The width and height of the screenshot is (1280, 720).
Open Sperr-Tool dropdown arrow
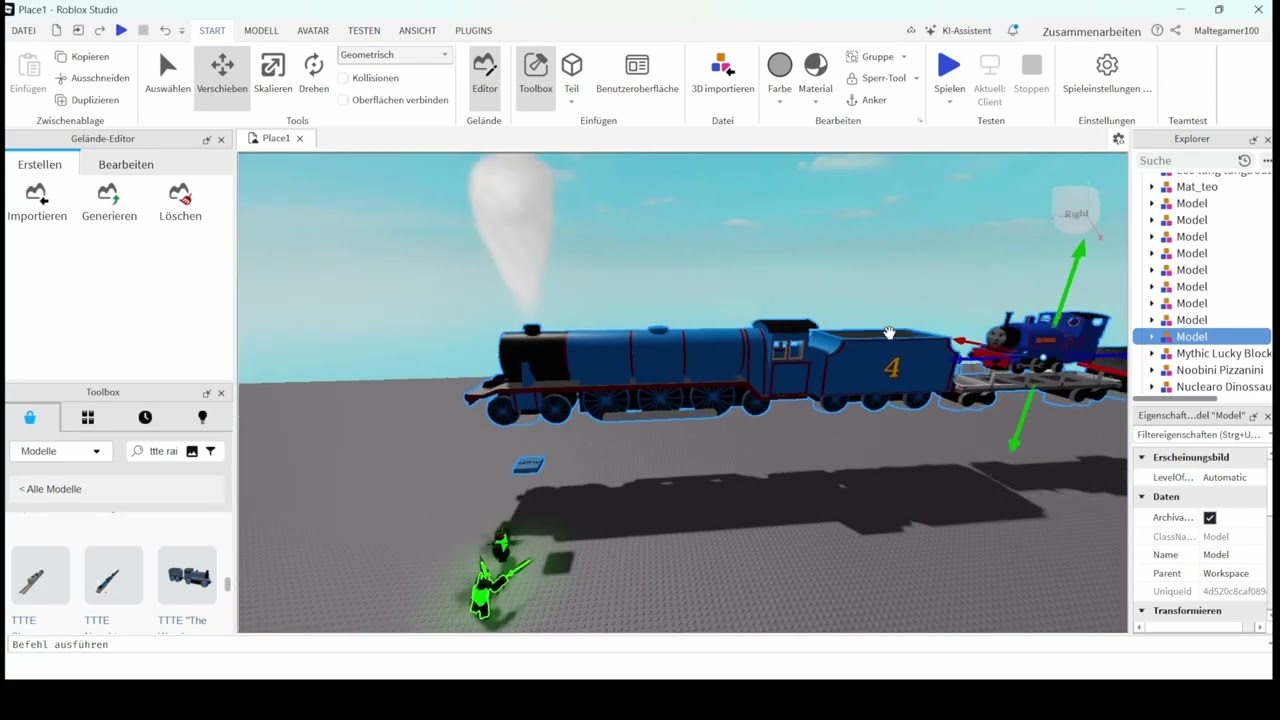tap(916, 78)
